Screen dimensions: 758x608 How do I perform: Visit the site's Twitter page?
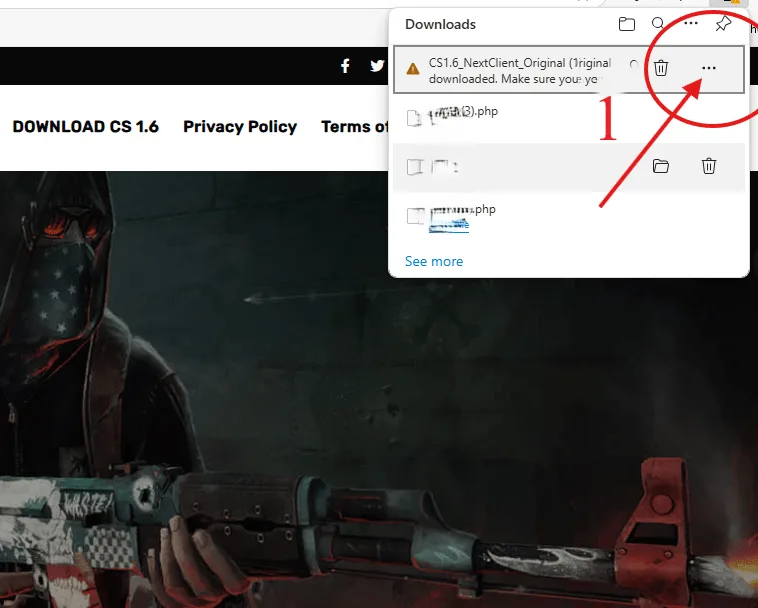click(x=377, y=66)
